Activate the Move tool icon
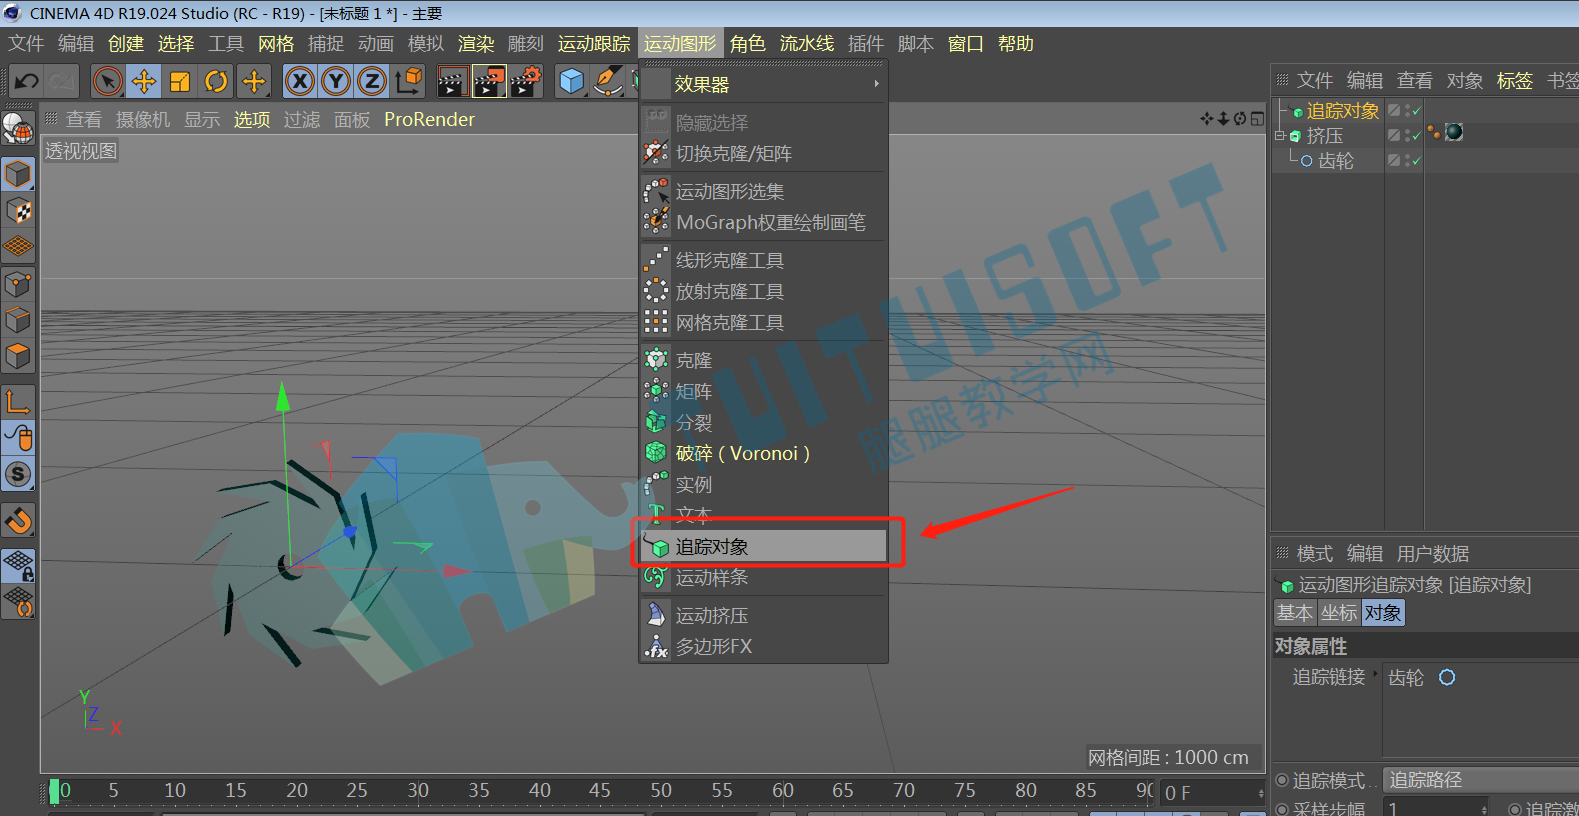The width and height of the screenshot is (1579, 816). 144,81
